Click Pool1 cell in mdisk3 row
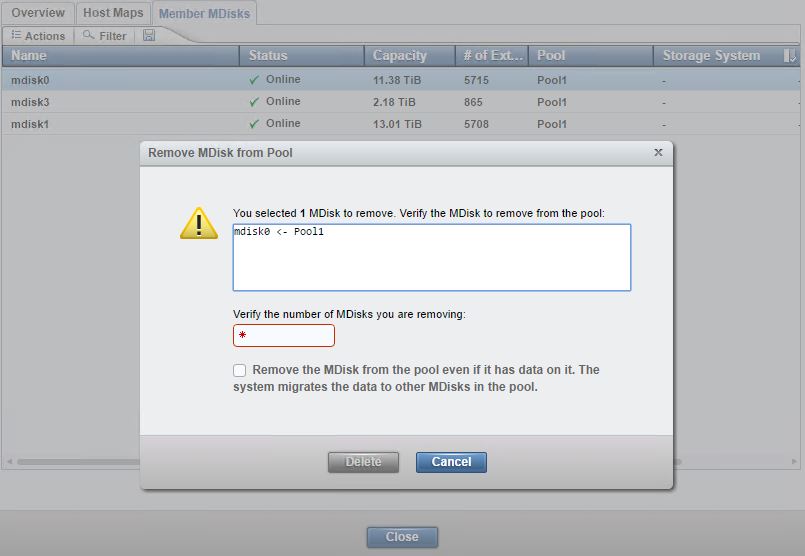The width and height of the screenshot is (805, 556). coord(552,102)
